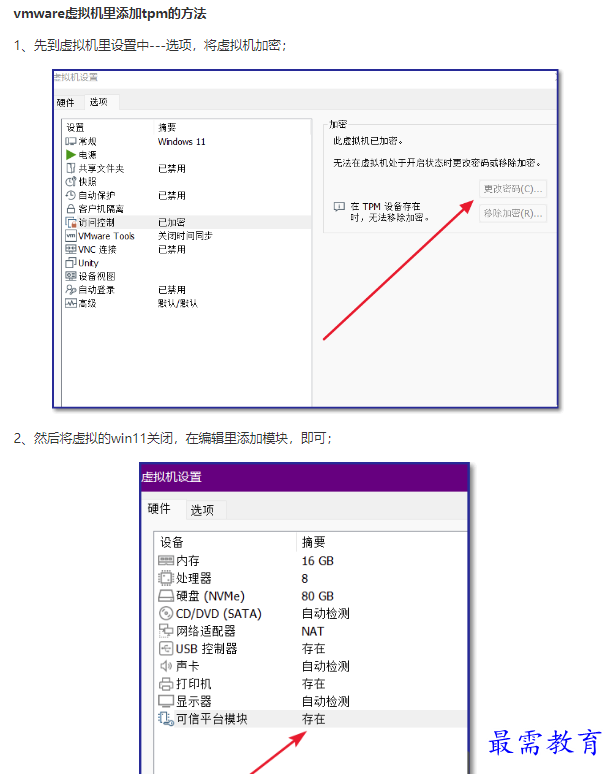Click the USB 控制器 icon
Screen dimensions: 610x774
[166, 648]
